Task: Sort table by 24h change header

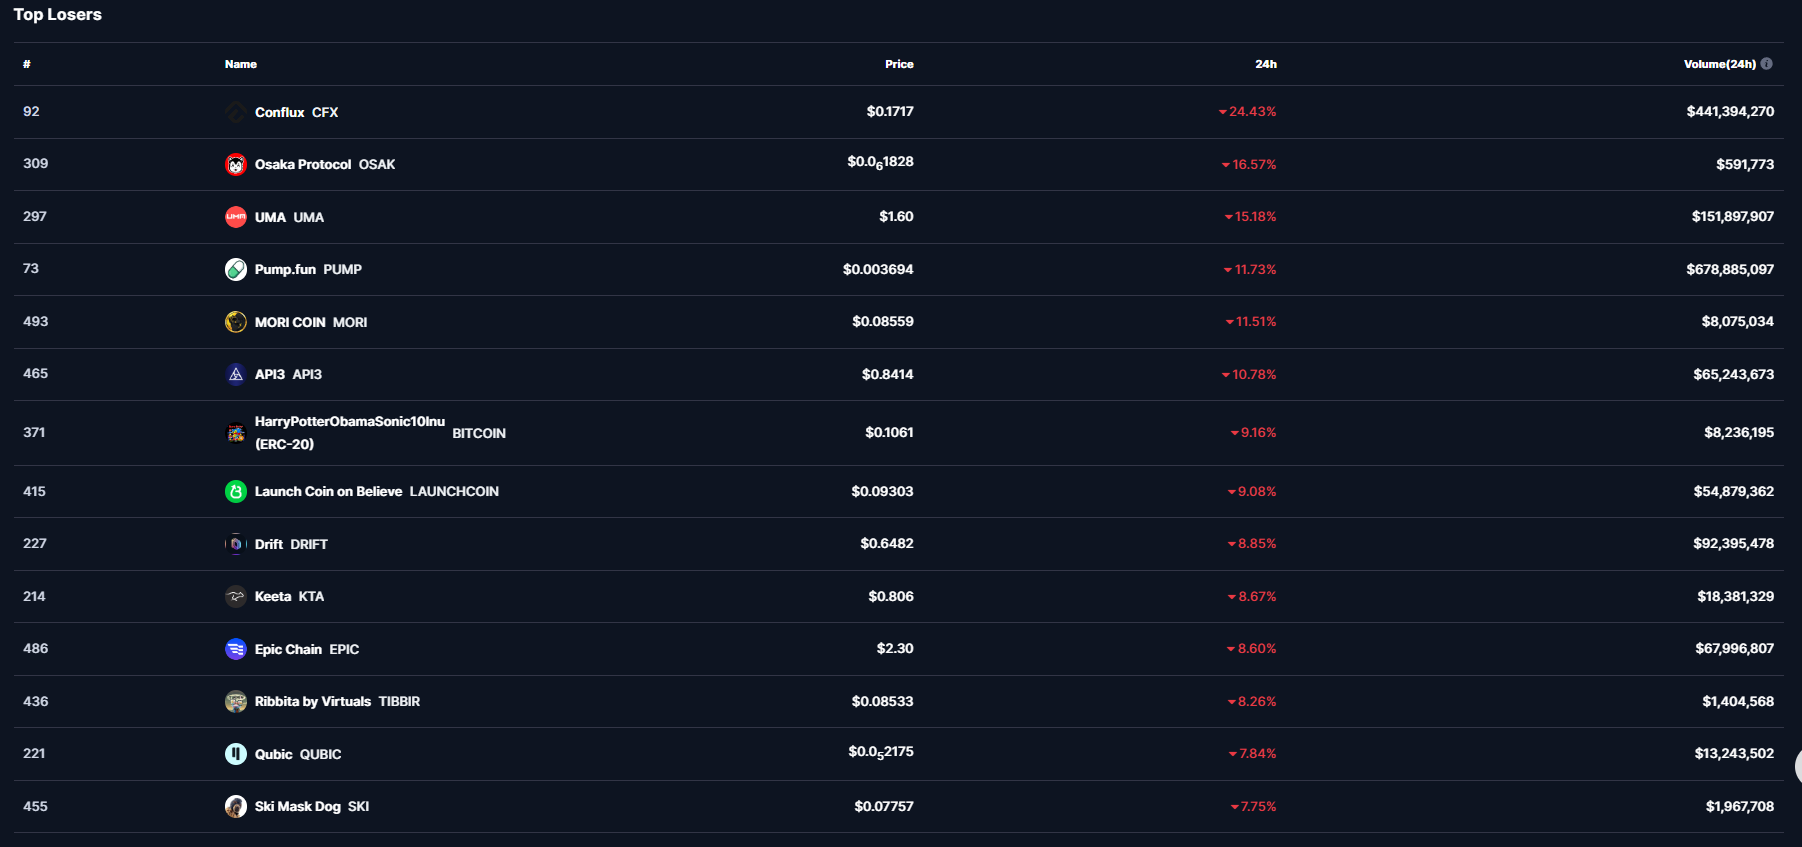Action: [x=1266, y=64]
